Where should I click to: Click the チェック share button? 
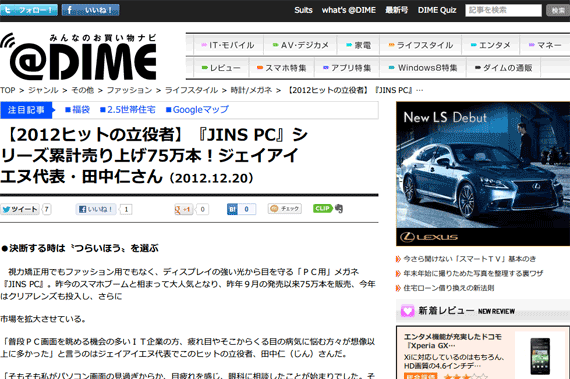click(x=285, y=209)
